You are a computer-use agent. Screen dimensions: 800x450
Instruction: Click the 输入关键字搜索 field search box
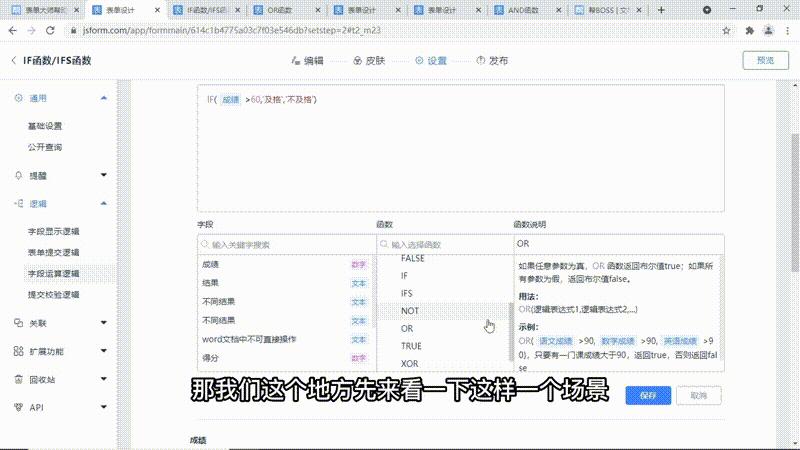click(285, 244)
